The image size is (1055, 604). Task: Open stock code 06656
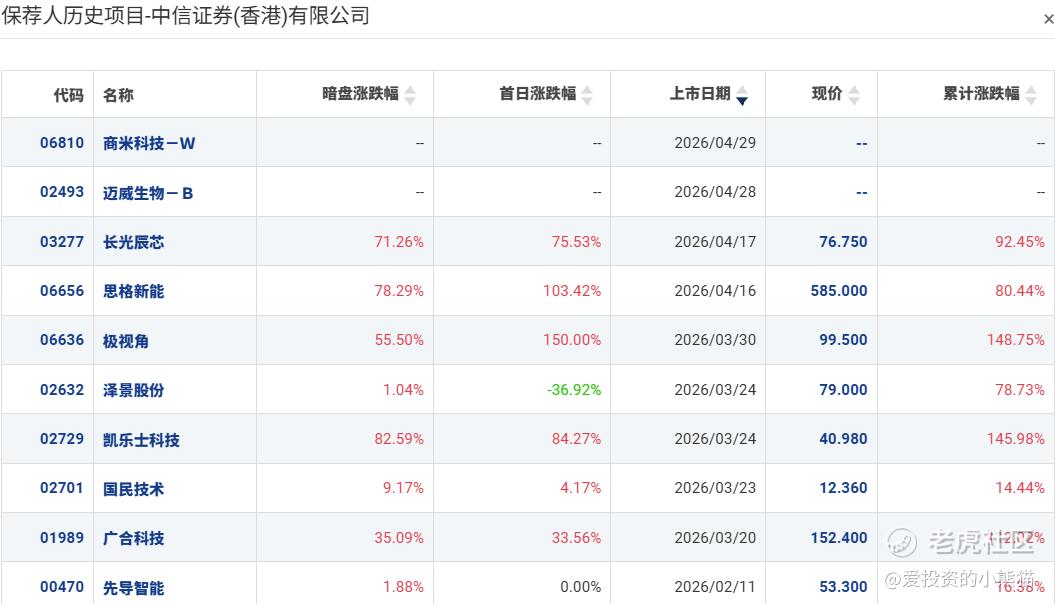[62, 291]
